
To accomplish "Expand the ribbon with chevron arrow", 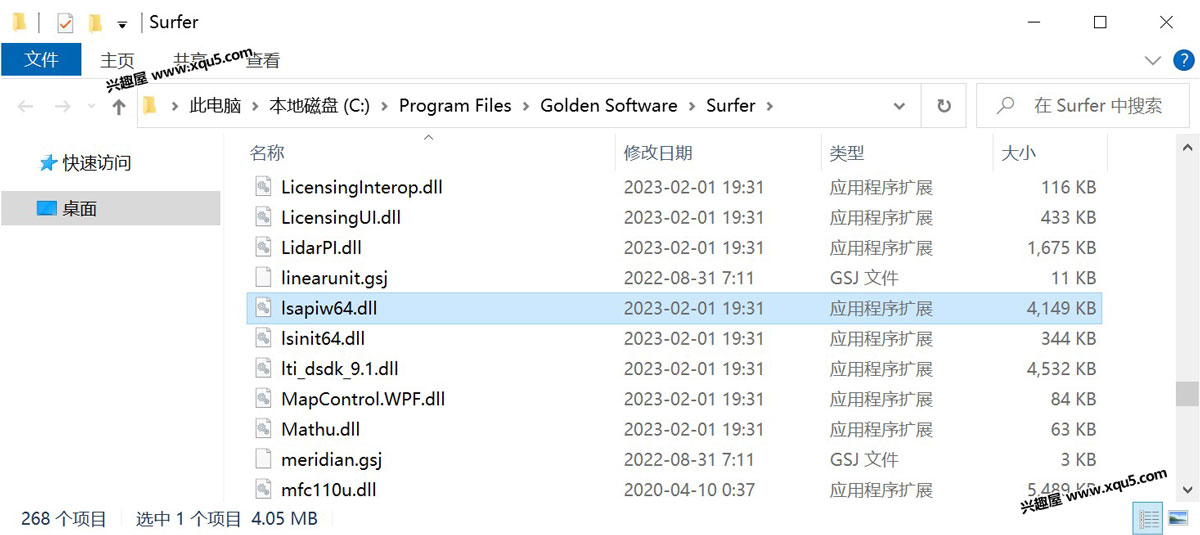I will click(1153, 60).
